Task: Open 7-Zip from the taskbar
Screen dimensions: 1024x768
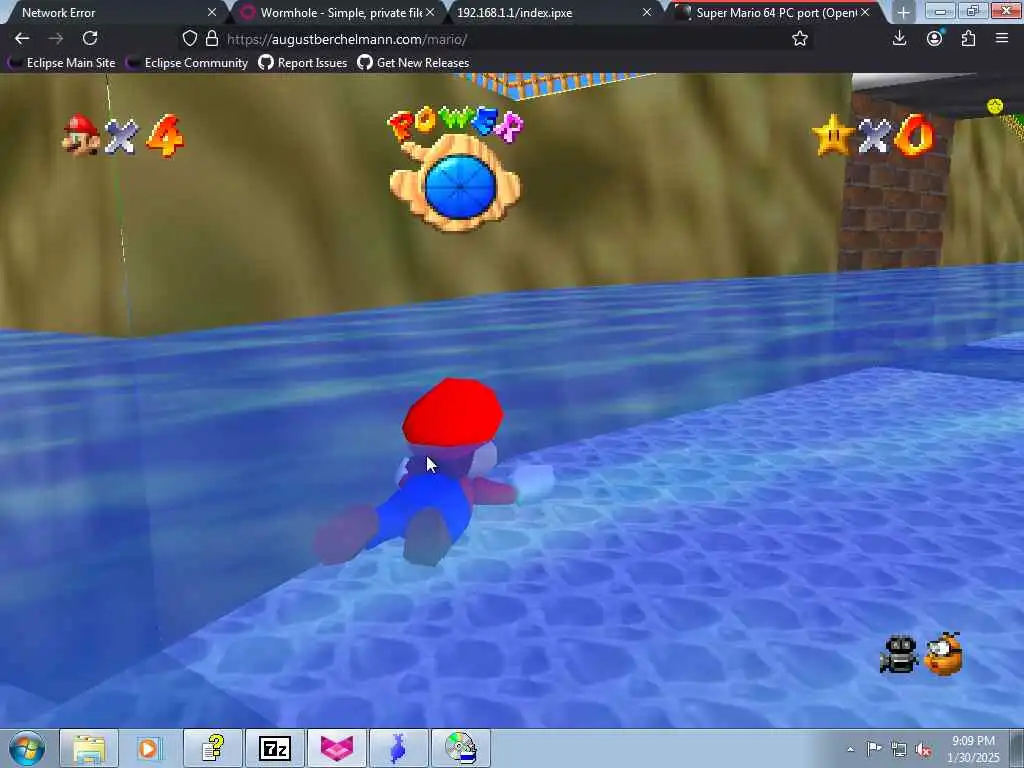Action: (x=275, y=748)
